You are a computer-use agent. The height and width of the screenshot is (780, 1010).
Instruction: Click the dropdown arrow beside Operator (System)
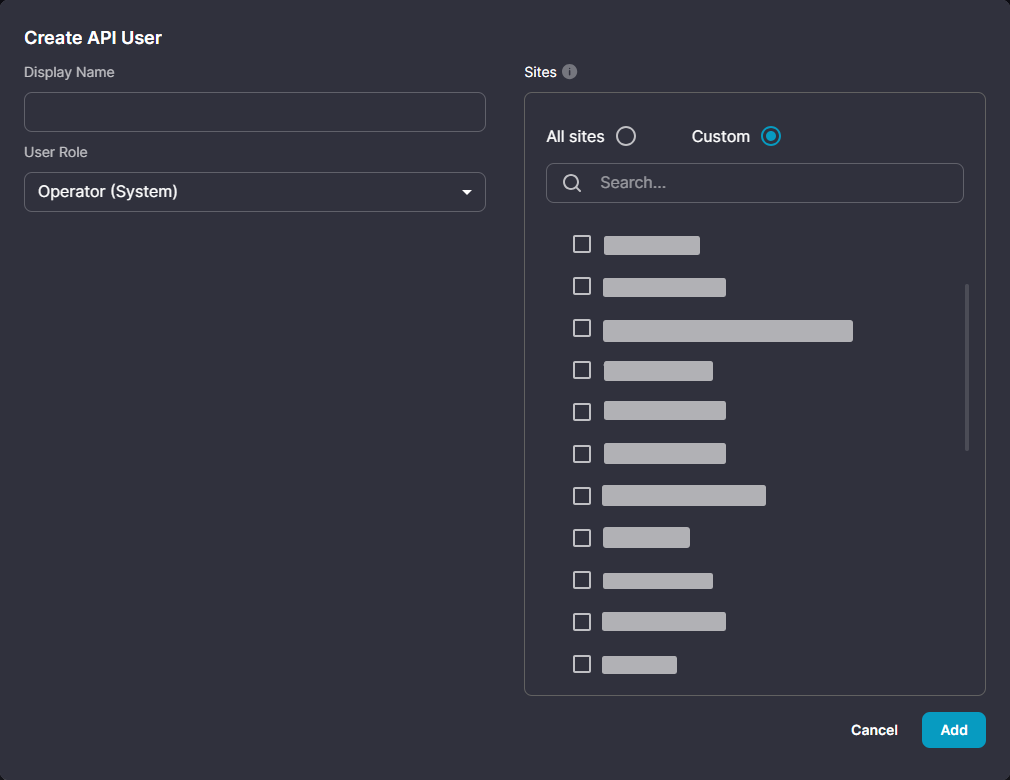click(x=466, y=192)
